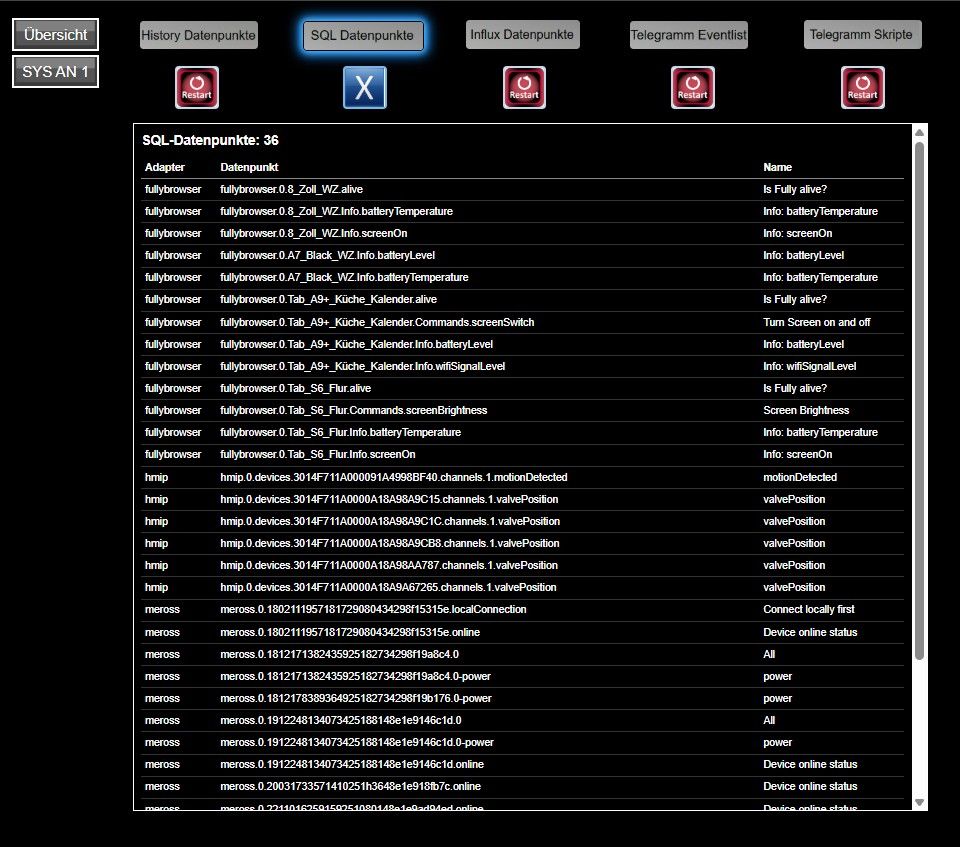Select Tab_A9+_Küche_Kalender.Info.batteryLevel row
Image resolution: width=960 pixels, height=847 pixels.
(522, 344)
